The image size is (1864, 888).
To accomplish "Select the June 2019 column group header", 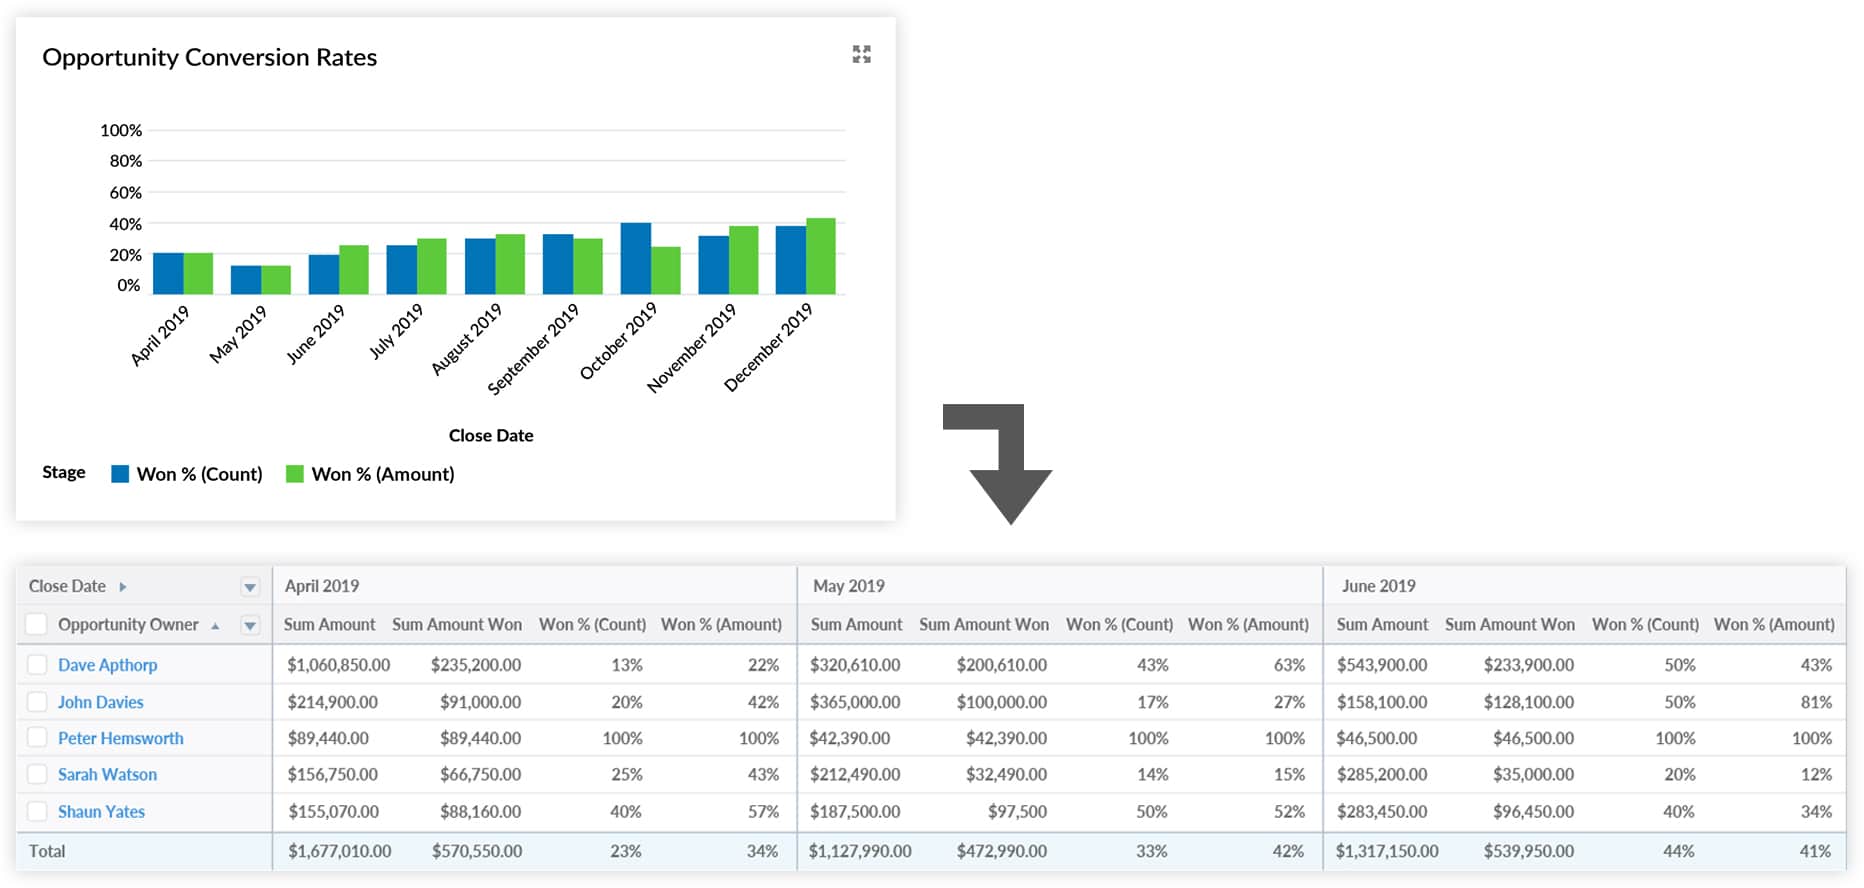I will coord(1378,586).
